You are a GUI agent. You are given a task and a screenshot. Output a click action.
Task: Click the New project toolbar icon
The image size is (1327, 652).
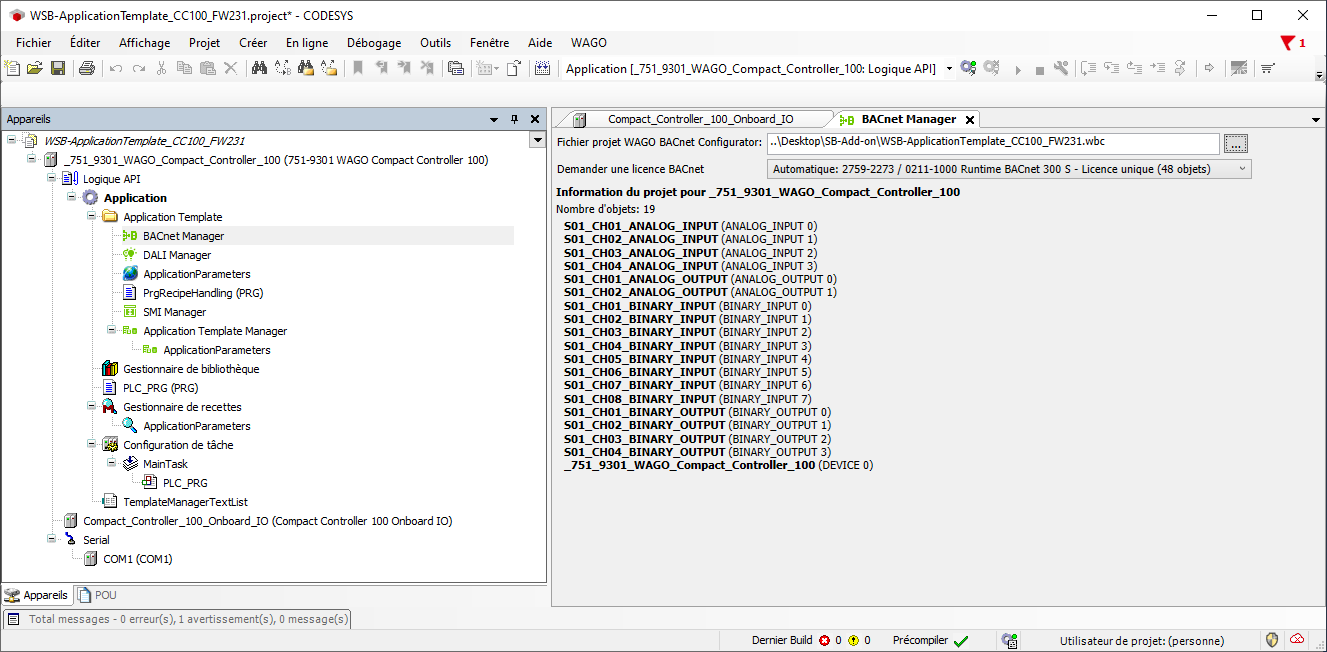[12, 69]
